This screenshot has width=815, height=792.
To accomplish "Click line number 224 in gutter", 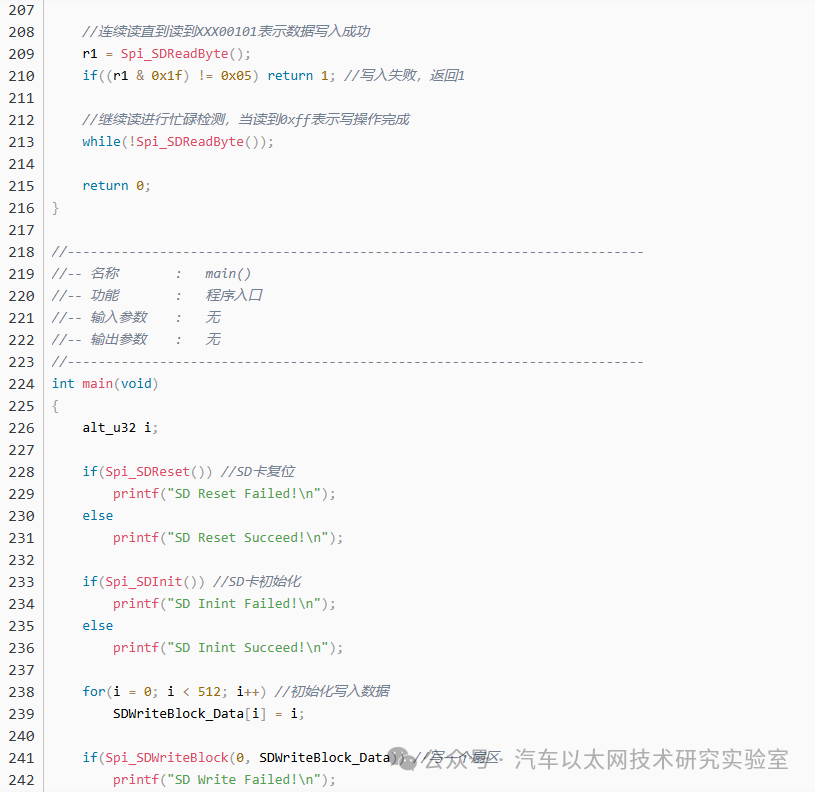I will 21,384.
